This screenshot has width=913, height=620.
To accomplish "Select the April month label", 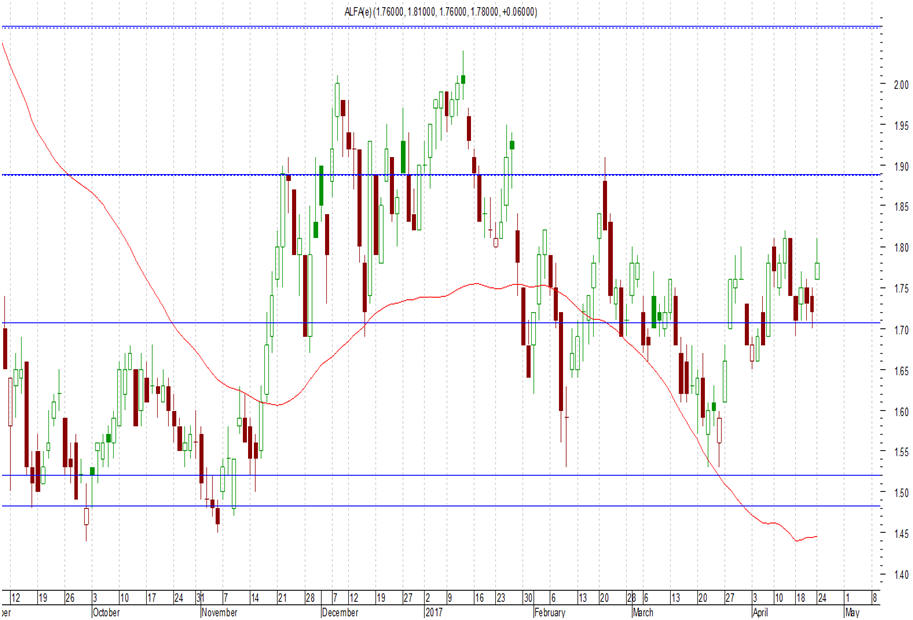I will click(x=760, y=612).
